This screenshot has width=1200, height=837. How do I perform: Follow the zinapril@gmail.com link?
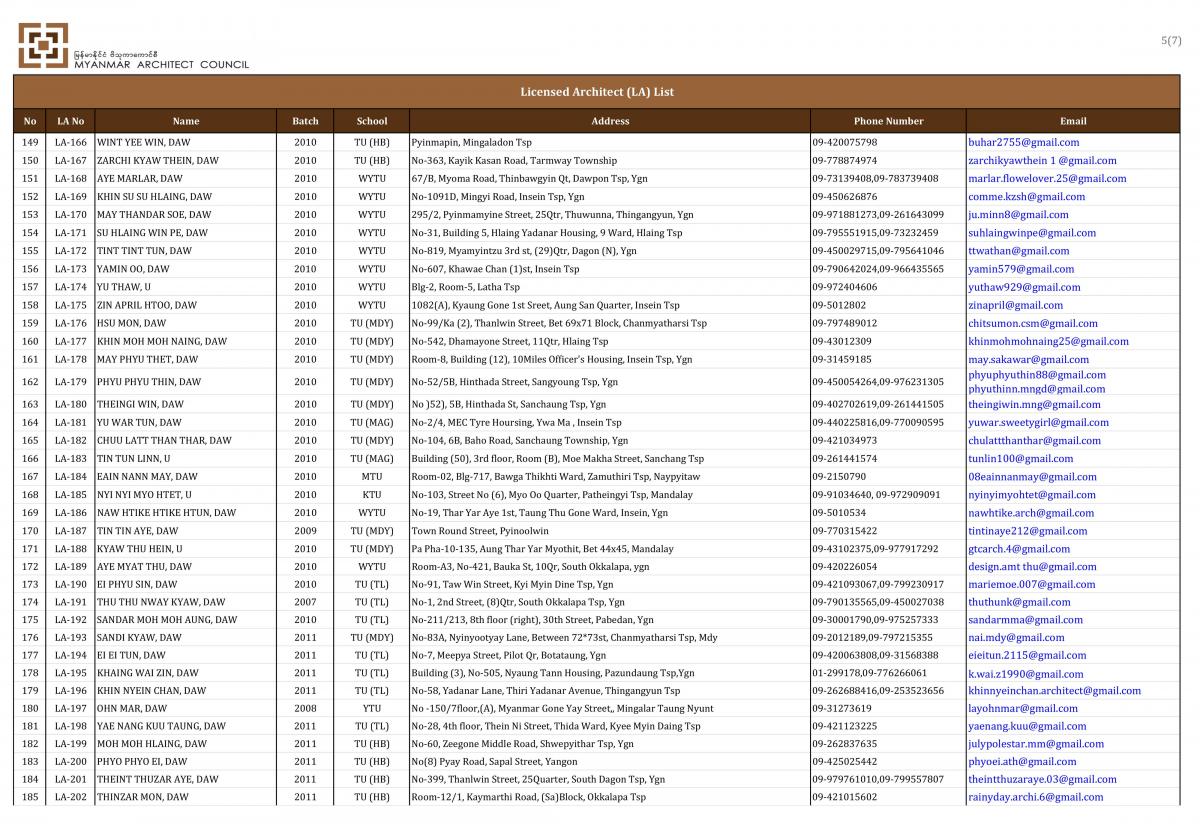1016,305
